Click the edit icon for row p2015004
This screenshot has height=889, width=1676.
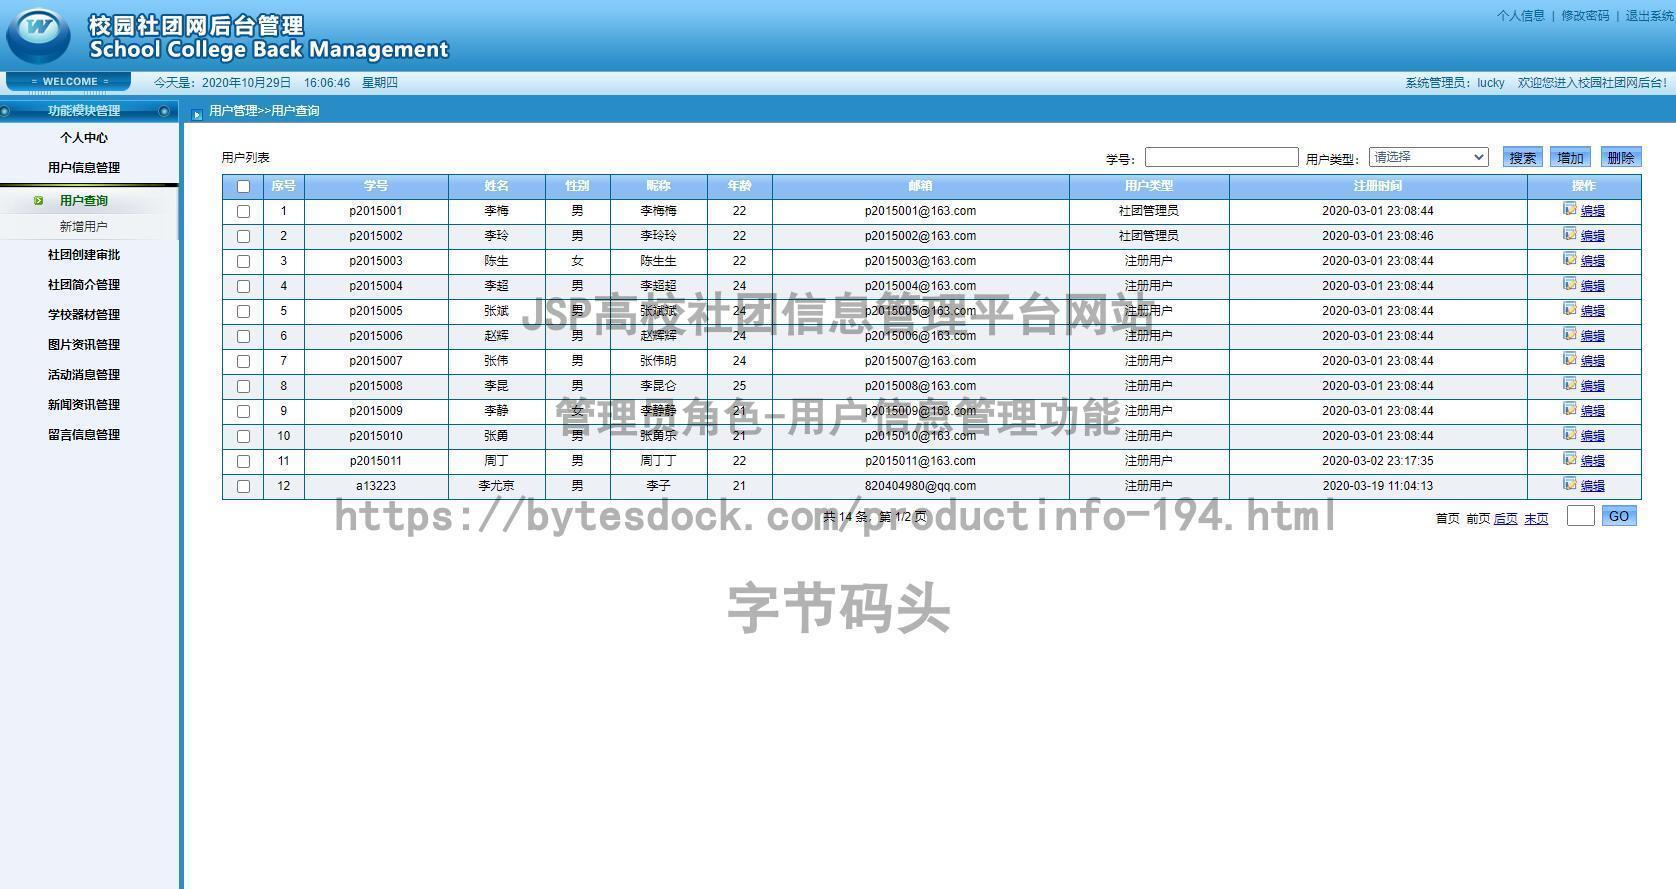tap(1569, 284)
